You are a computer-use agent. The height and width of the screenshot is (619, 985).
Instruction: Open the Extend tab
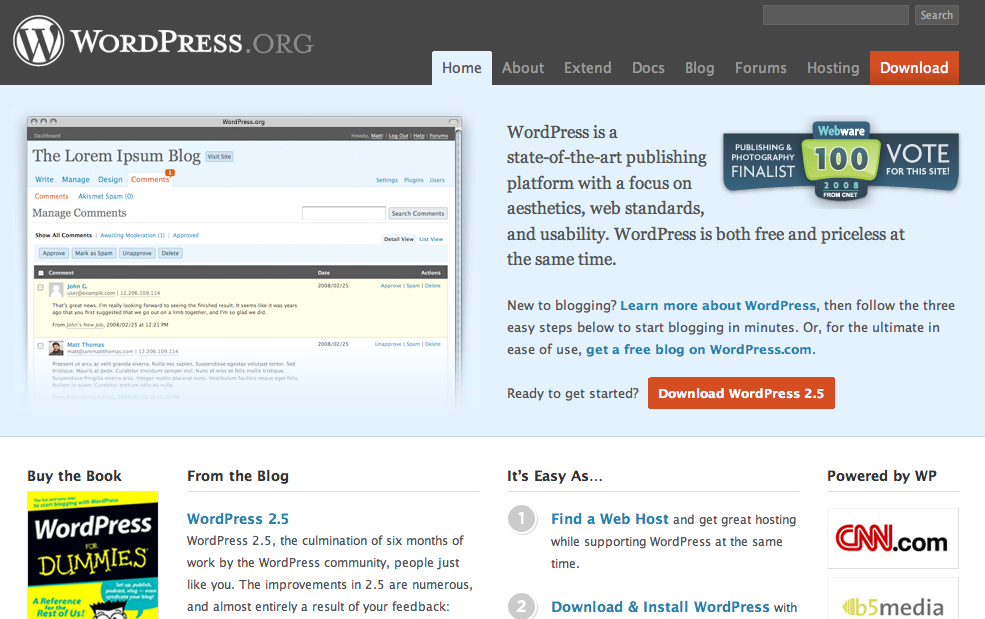point(587,68)
